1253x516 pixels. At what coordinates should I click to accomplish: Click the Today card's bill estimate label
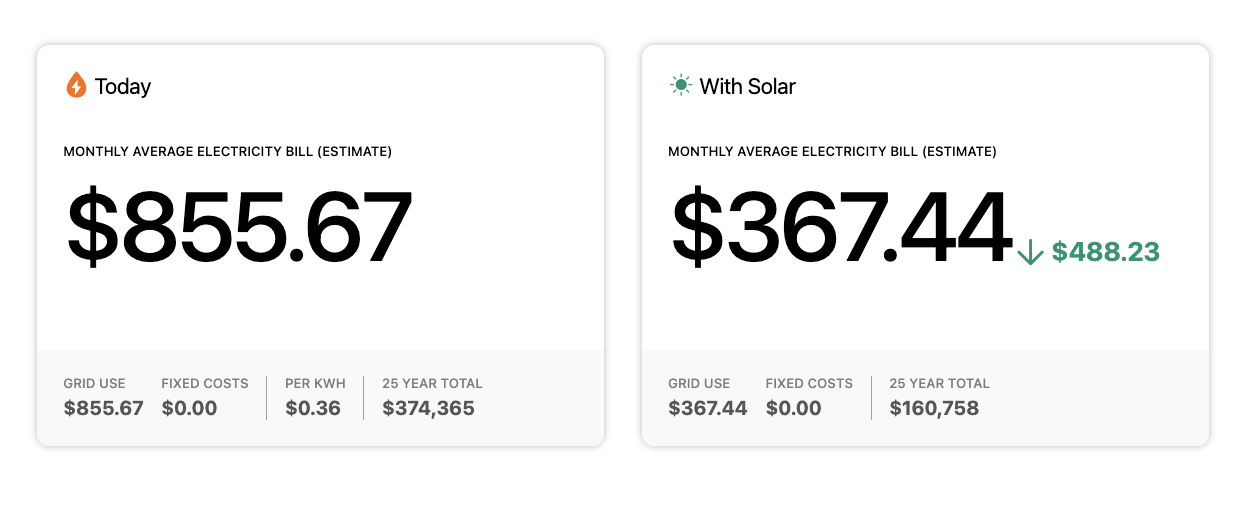tap(228, 152)
